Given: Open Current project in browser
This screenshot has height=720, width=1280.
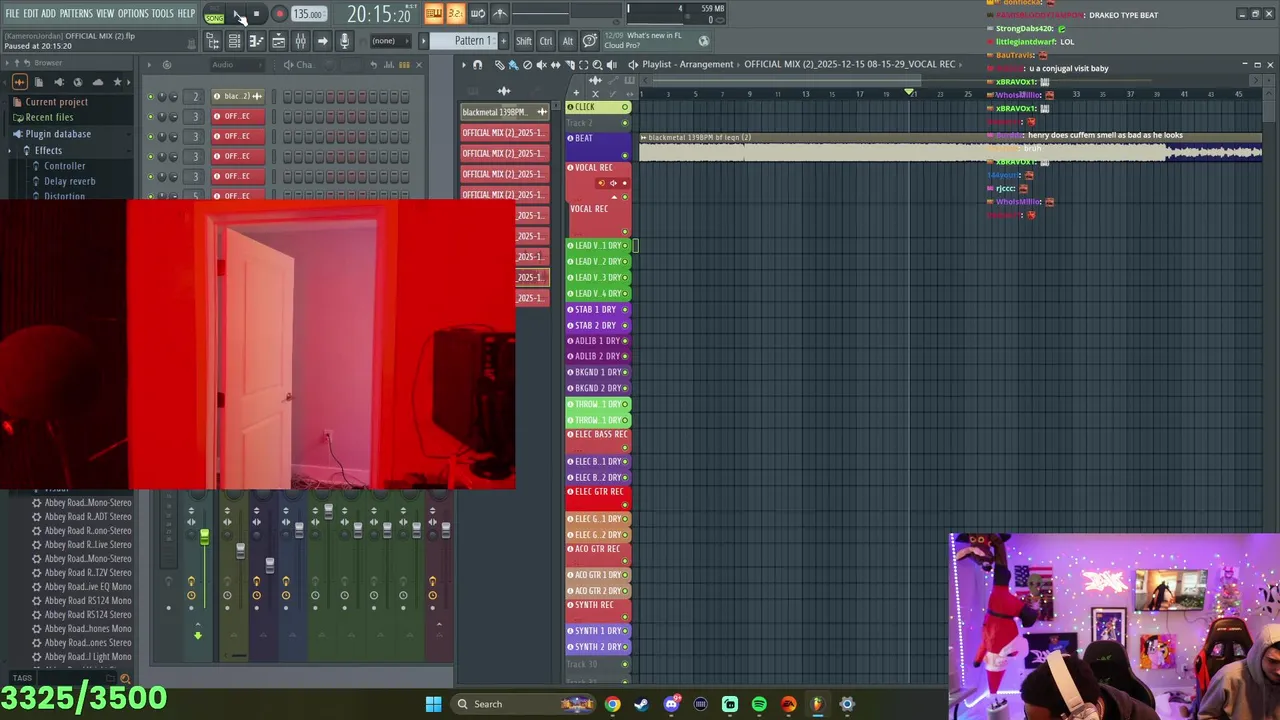Looking at the screenshot, I should 56,102.
